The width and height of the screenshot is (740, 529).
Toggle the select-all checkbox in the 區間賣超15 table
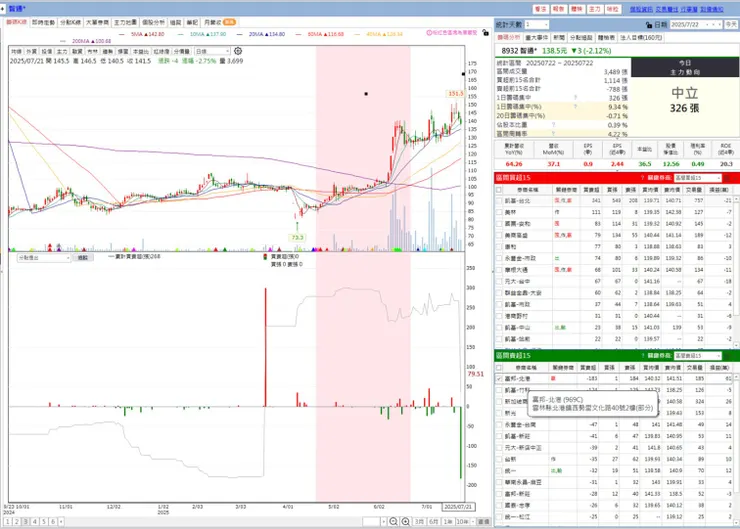[499, 367]
